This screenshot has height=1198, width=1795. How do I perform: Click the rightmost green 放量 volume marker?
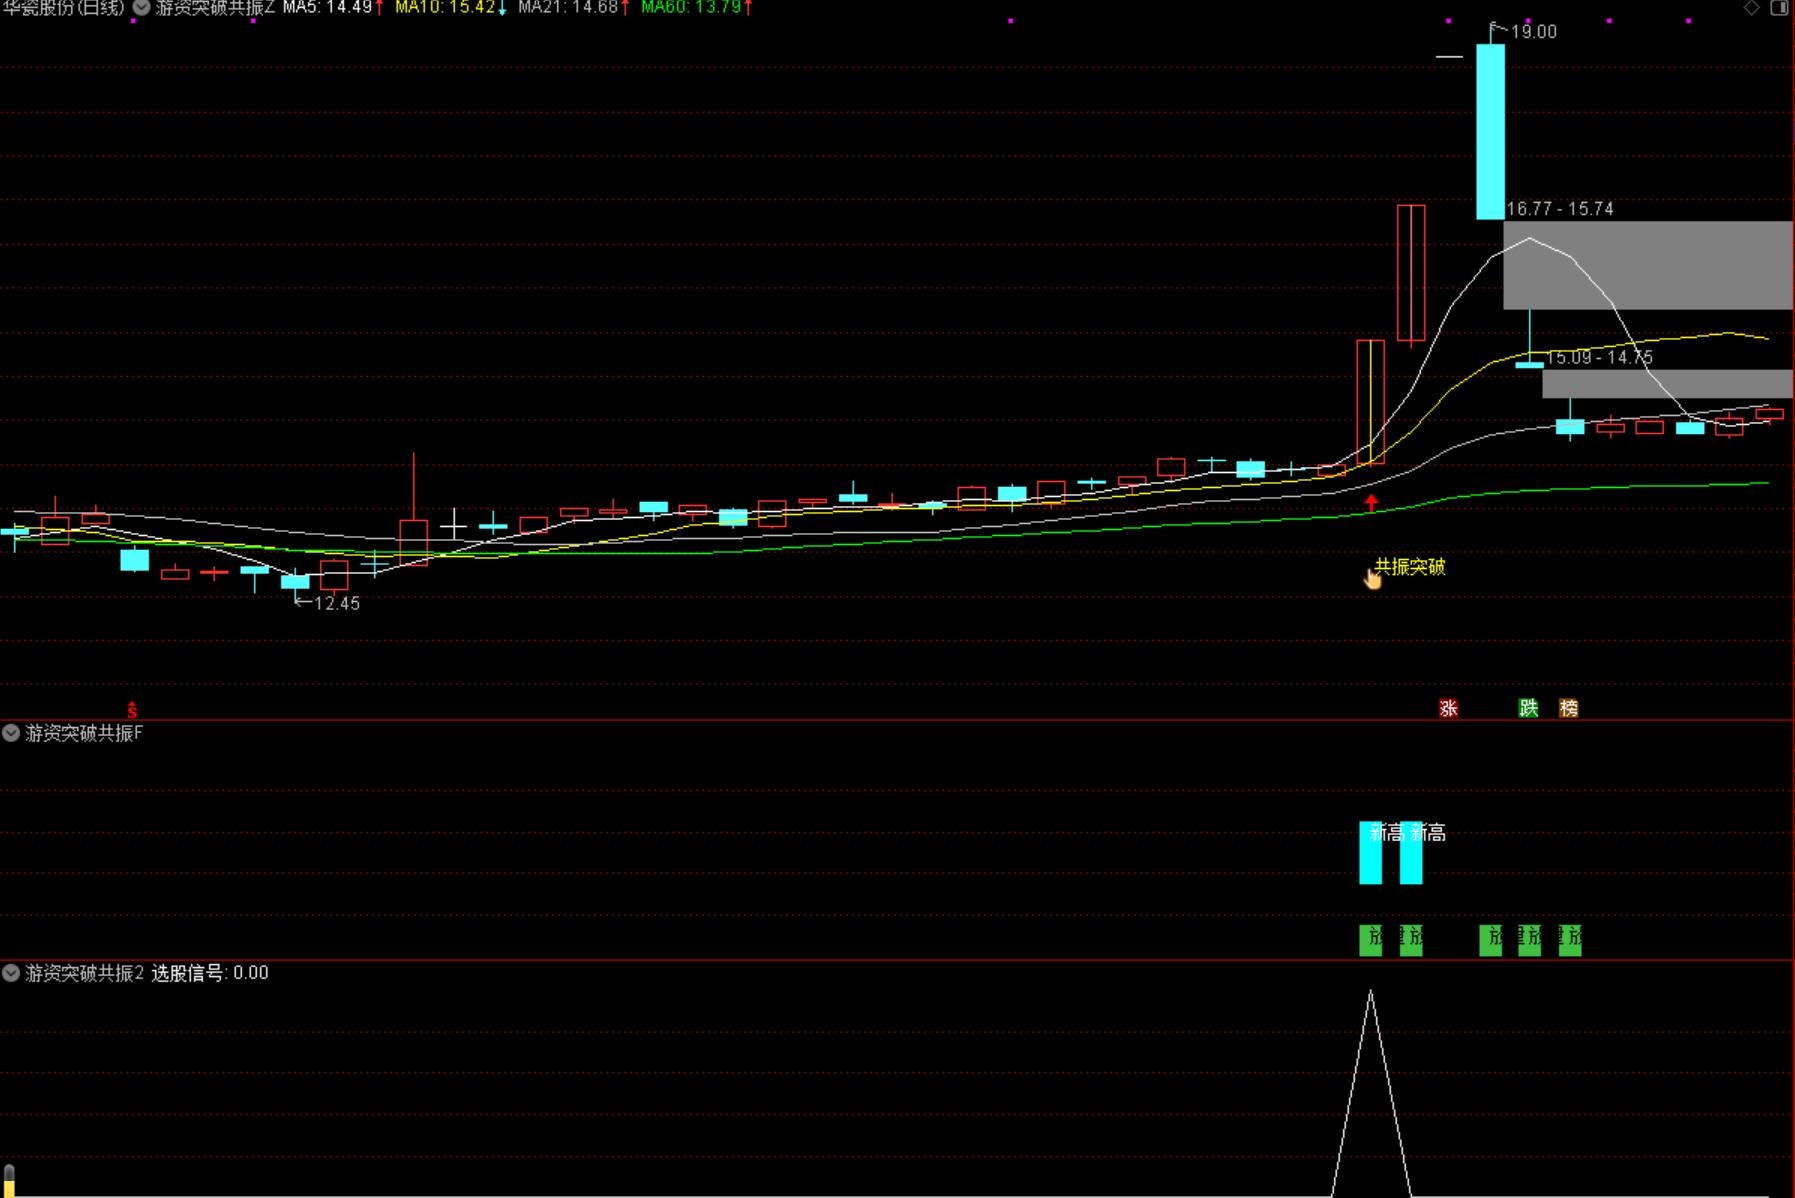pos(1570,939)
